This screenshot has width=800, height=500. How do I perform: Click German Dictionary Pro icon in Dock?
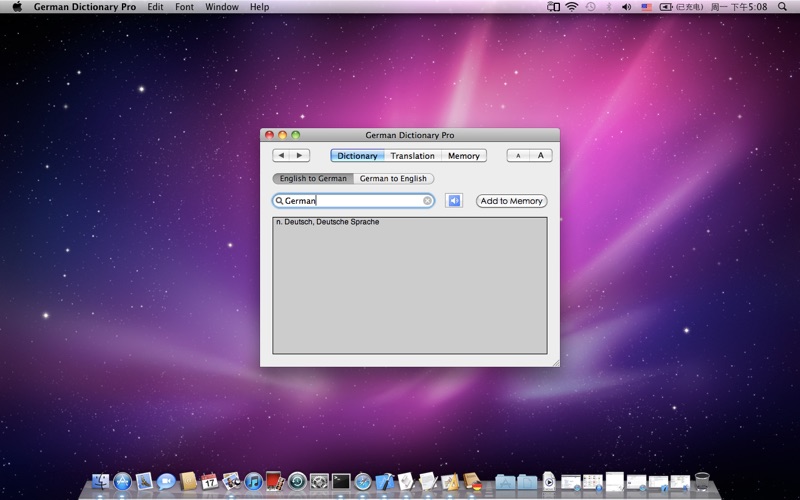click(x=472, y=481)
